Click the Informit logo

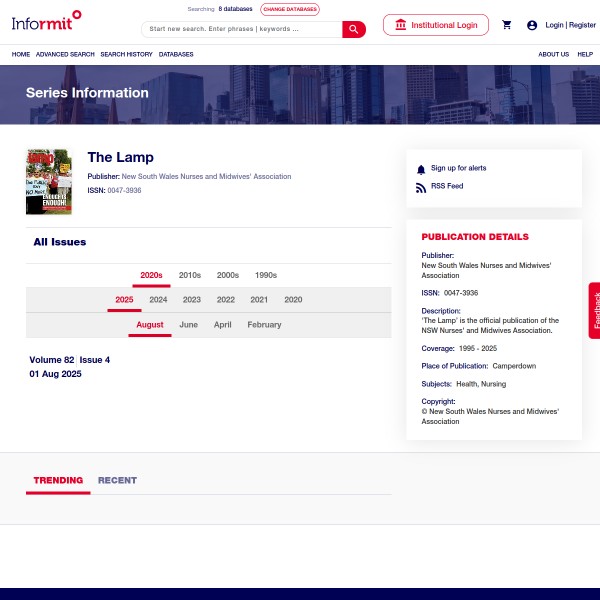46,19
